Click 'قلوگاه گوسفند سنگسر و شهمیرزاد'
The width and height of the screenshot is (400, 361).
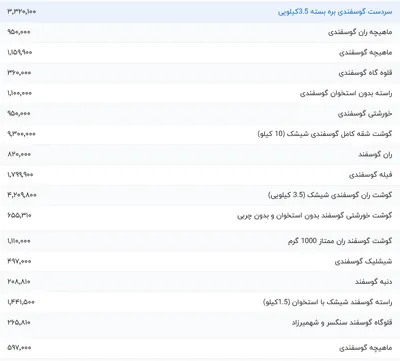tap(342, 323)
